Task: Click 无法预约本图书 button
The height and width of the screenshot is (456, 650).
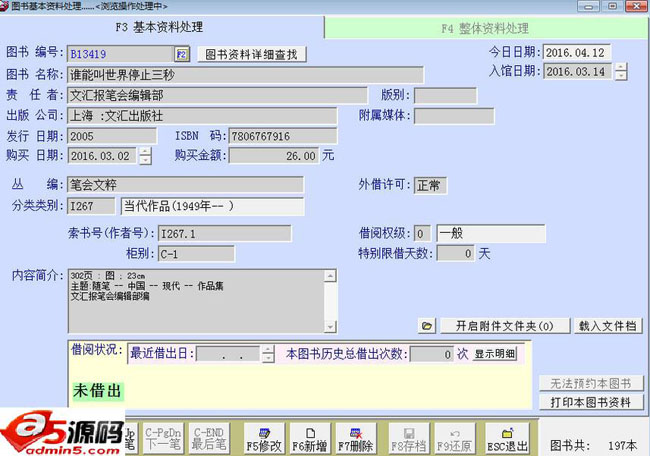Action: [591, 383]
